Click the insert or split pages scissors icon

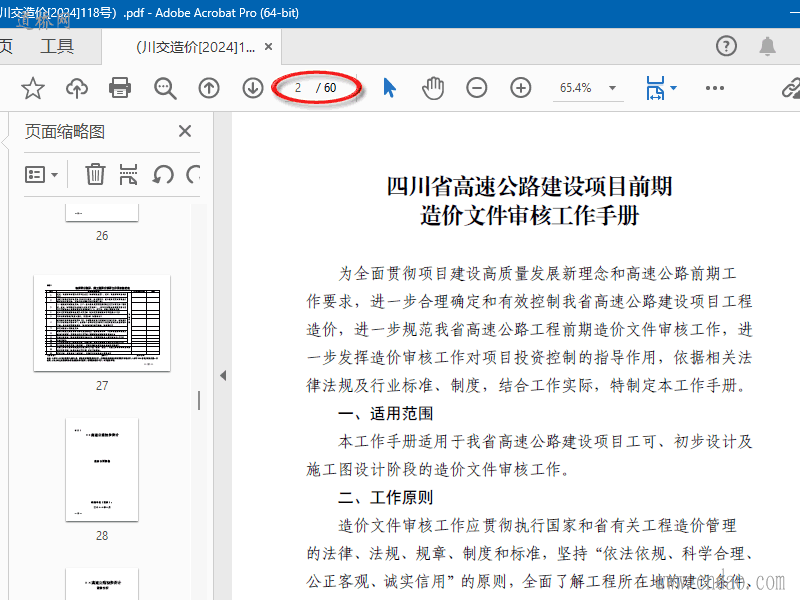[128, 174]
